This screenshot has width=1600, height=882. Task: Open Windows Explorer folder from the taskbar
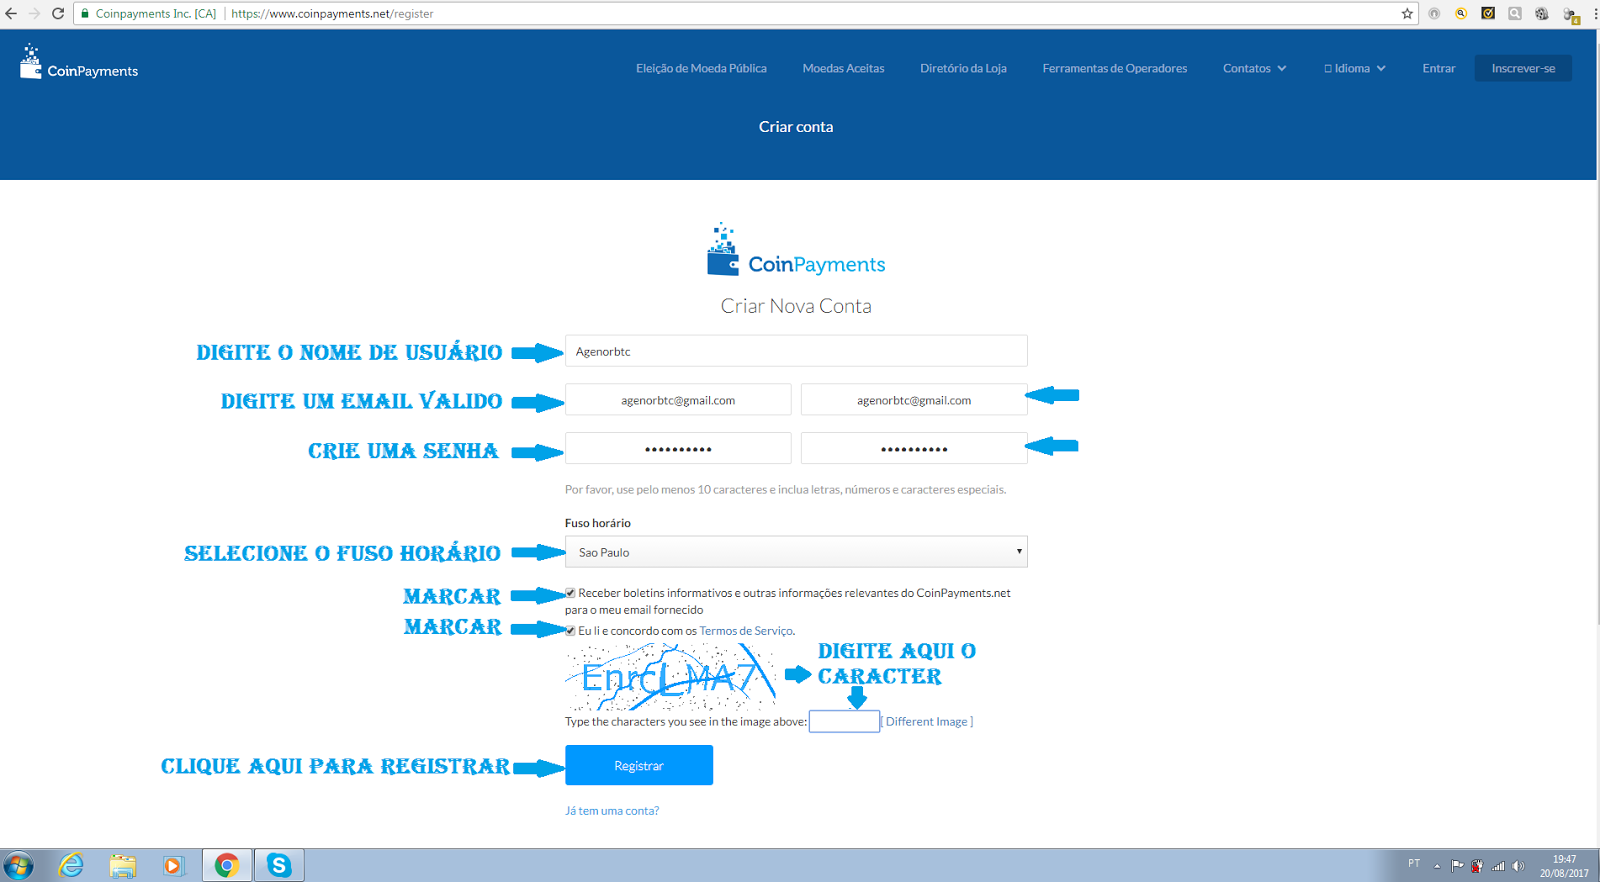(123, 866)
